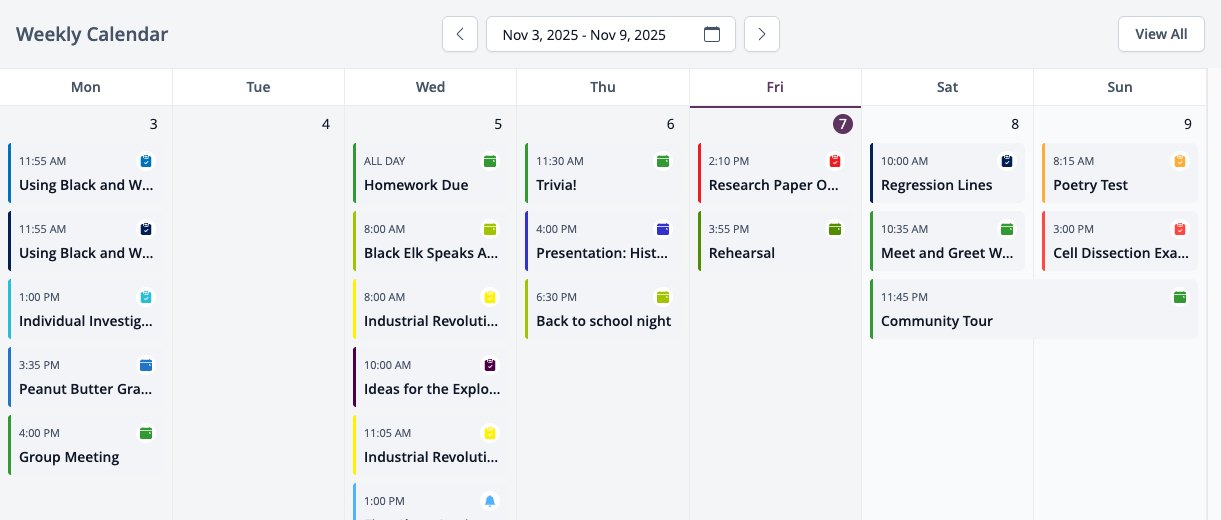Screen dimensions: 1221x520
Task: Open the Group Meeting event
Action: [x=86, y=445]
